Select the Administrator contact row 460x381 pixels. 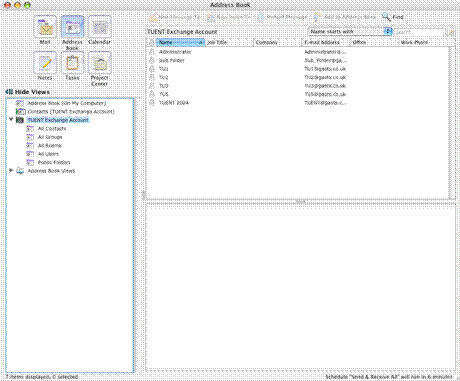(298, 52)
